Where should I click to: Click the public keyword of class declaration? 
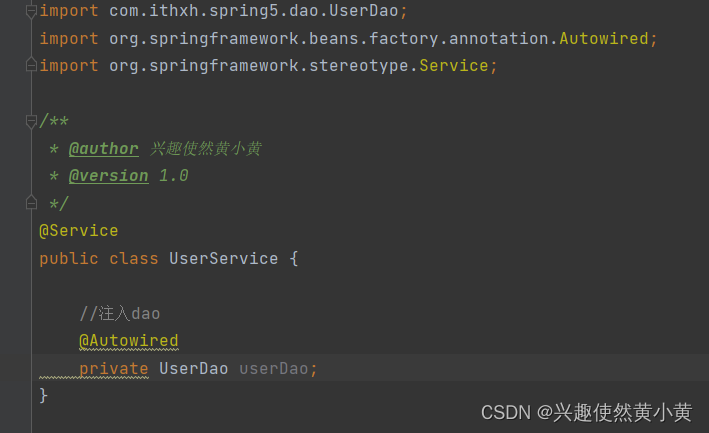(x=69, y=259)
